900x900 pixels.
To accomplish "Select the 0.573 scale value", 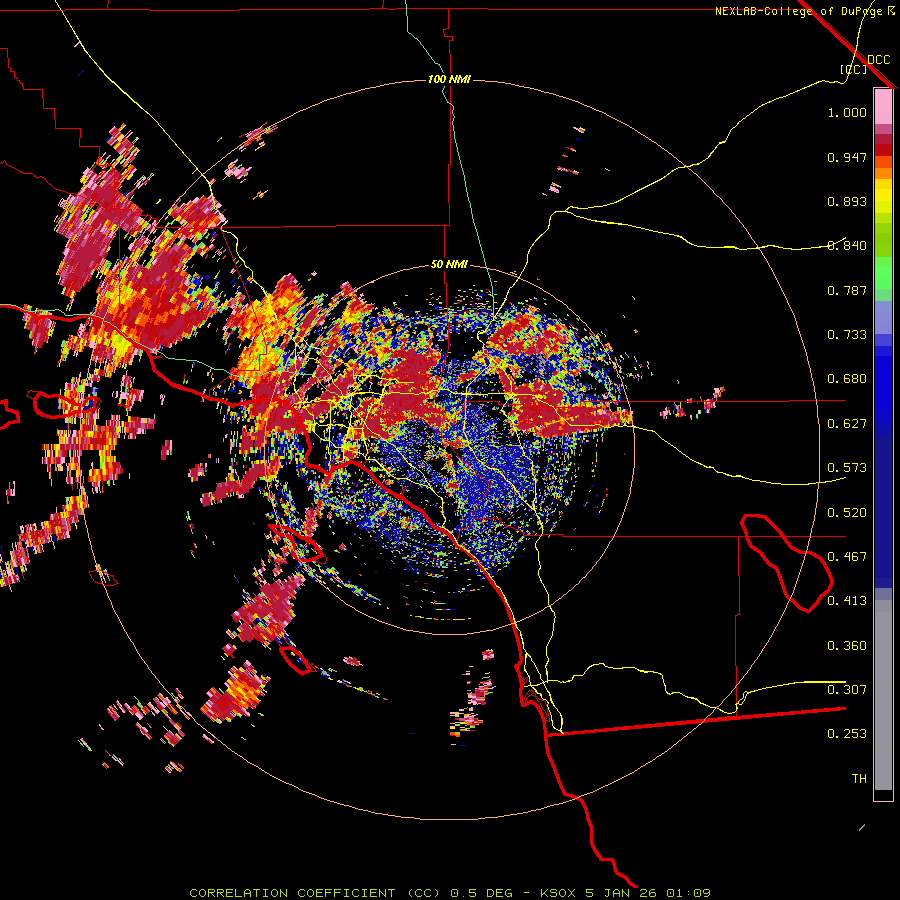I will coord(847,468).
